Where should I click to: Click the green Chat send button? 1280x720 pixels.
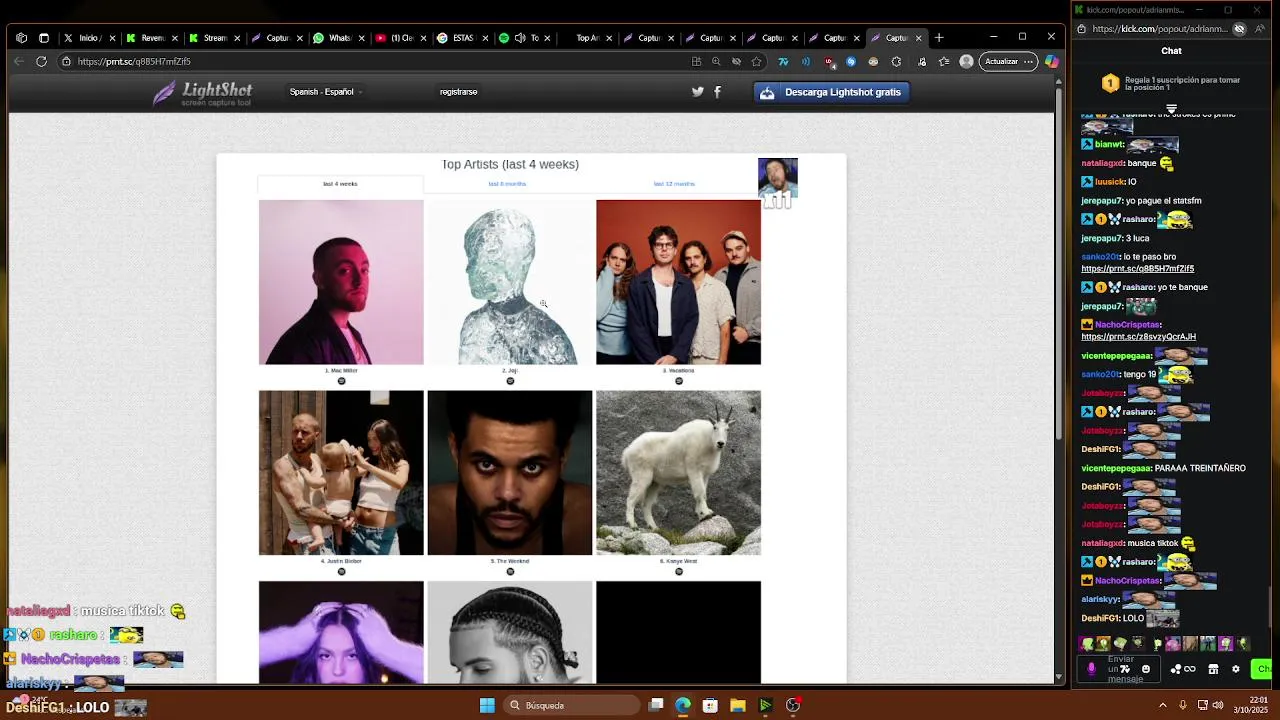[1263, 669]
